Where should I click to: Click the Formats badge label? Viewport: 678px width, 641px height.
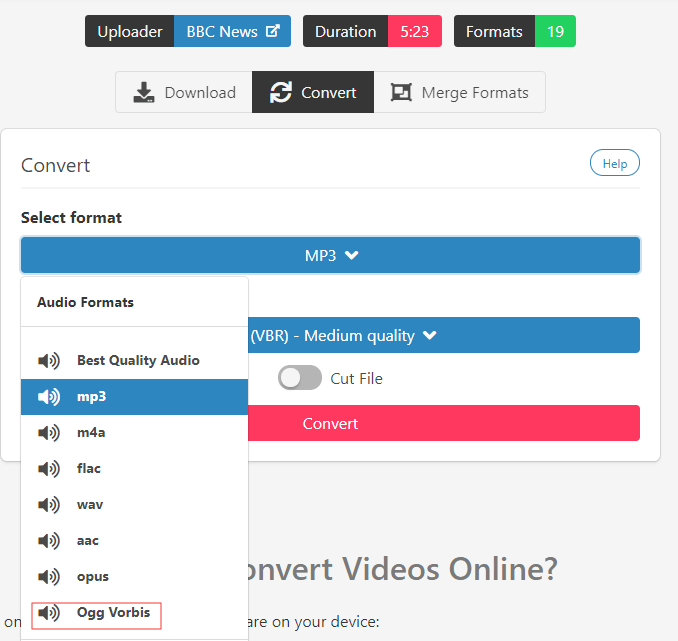coord(494,31)
